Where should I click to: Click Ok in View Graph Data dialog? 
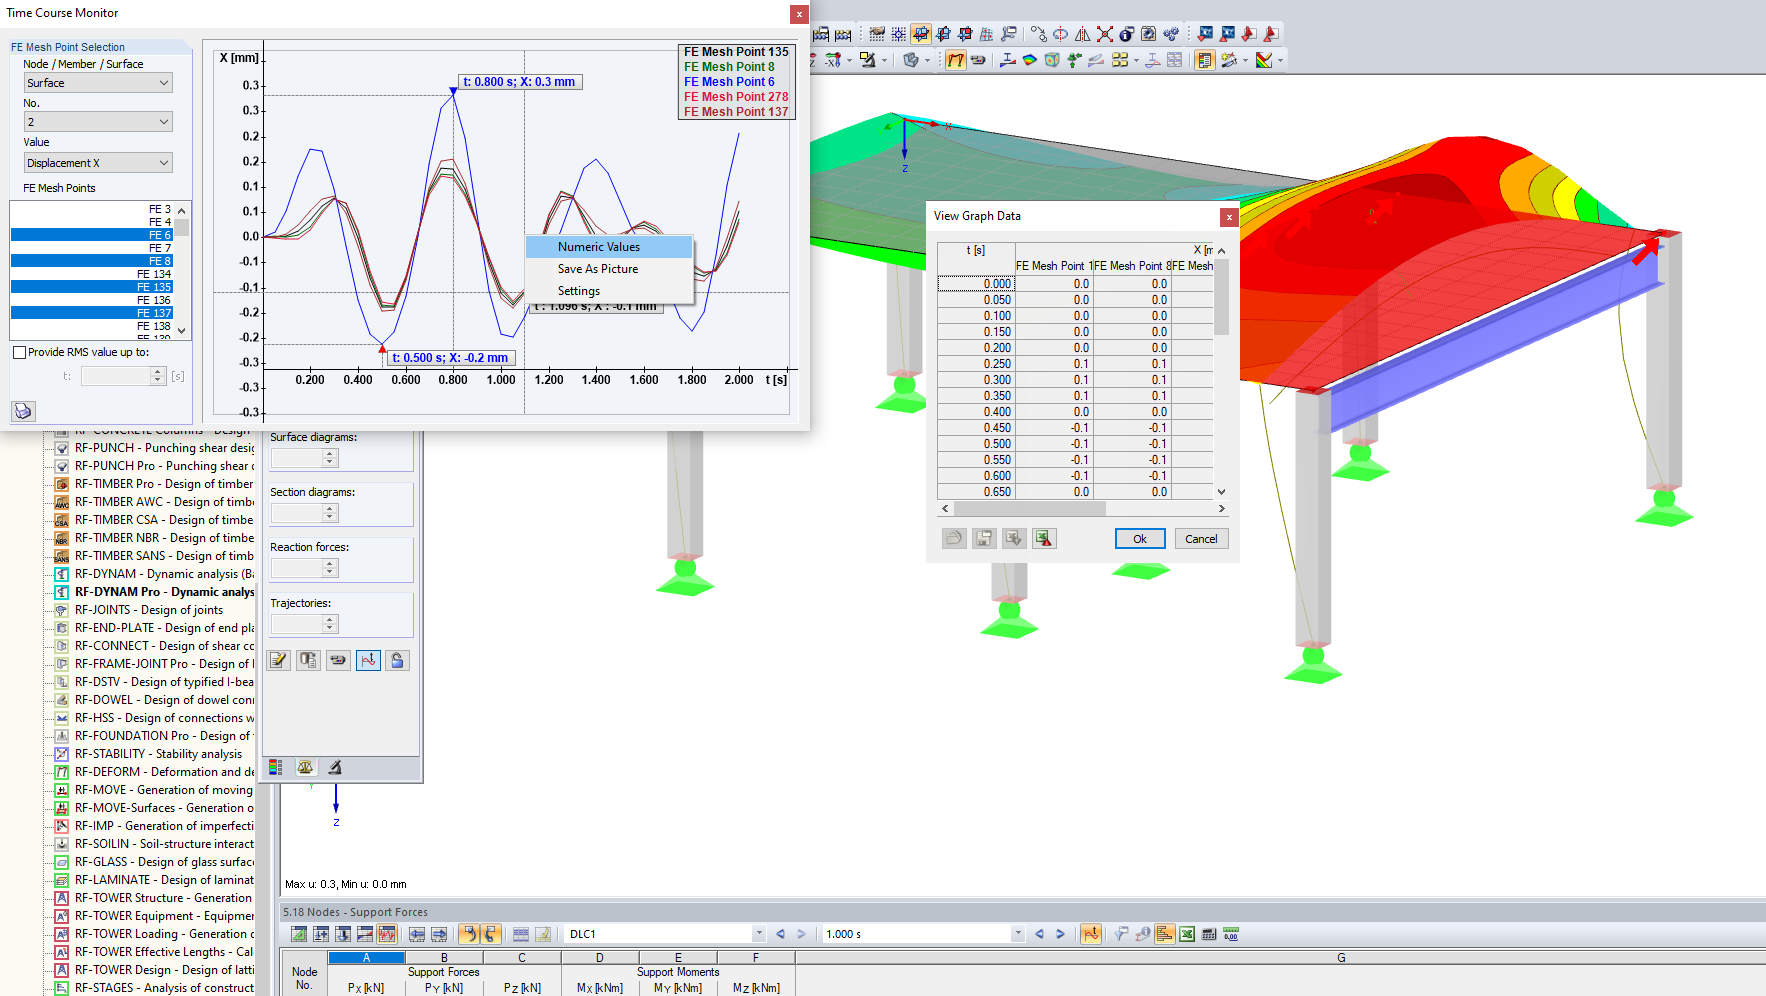(1140, 539)
